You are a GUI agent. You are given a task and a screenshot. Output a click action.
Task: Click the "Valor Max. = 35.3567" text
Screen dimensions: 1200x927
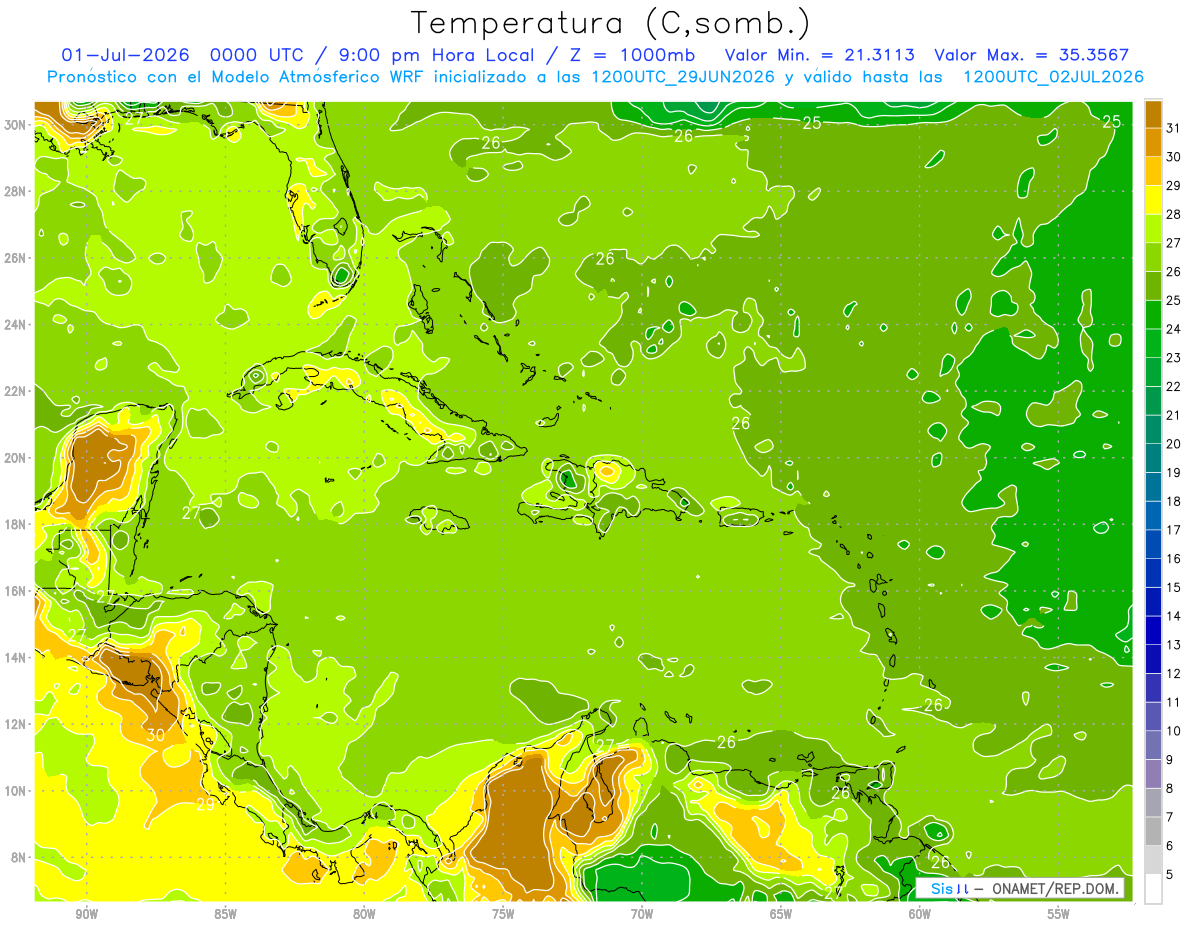(1032, 55)
